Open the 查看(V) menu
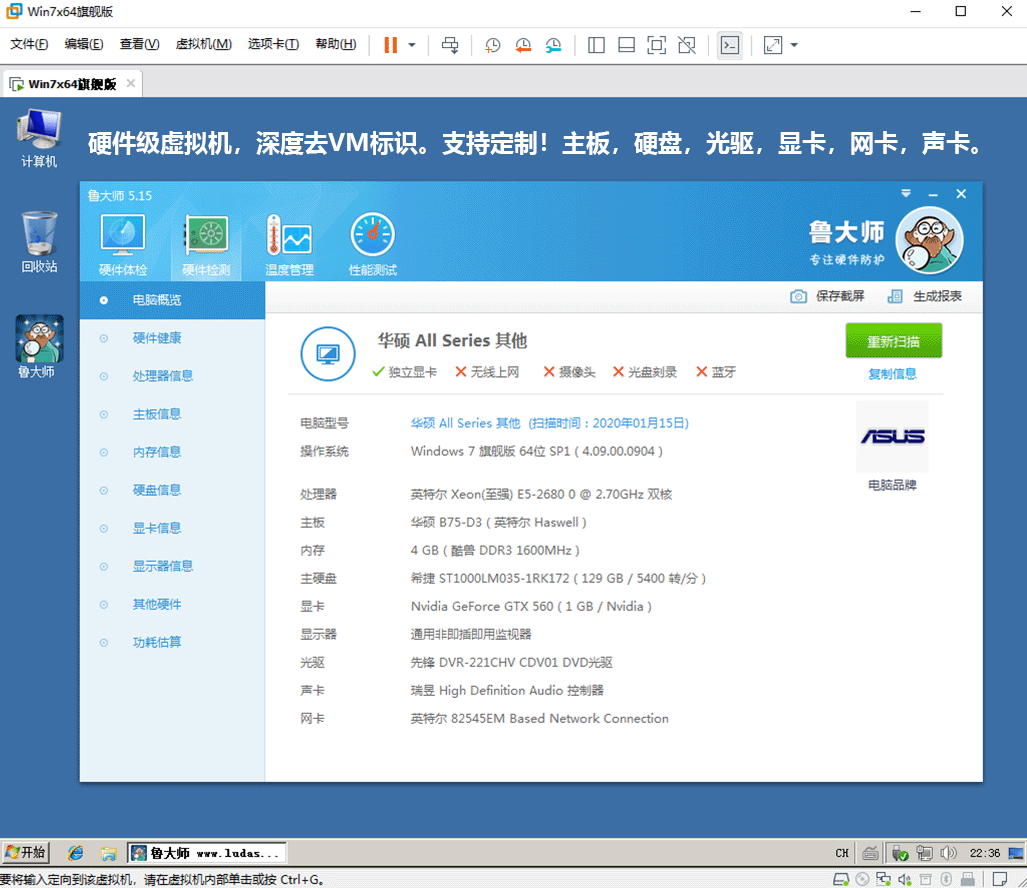This screenshot has height=888, width=1027. tap(139, 44)
